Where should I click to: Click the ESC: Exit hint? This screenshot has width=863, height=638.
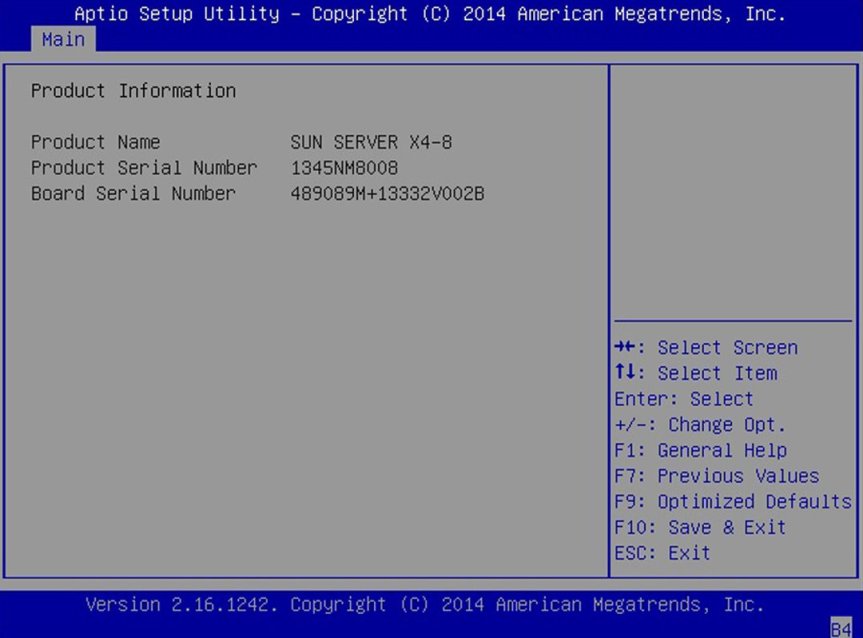[x=662, y=553]
